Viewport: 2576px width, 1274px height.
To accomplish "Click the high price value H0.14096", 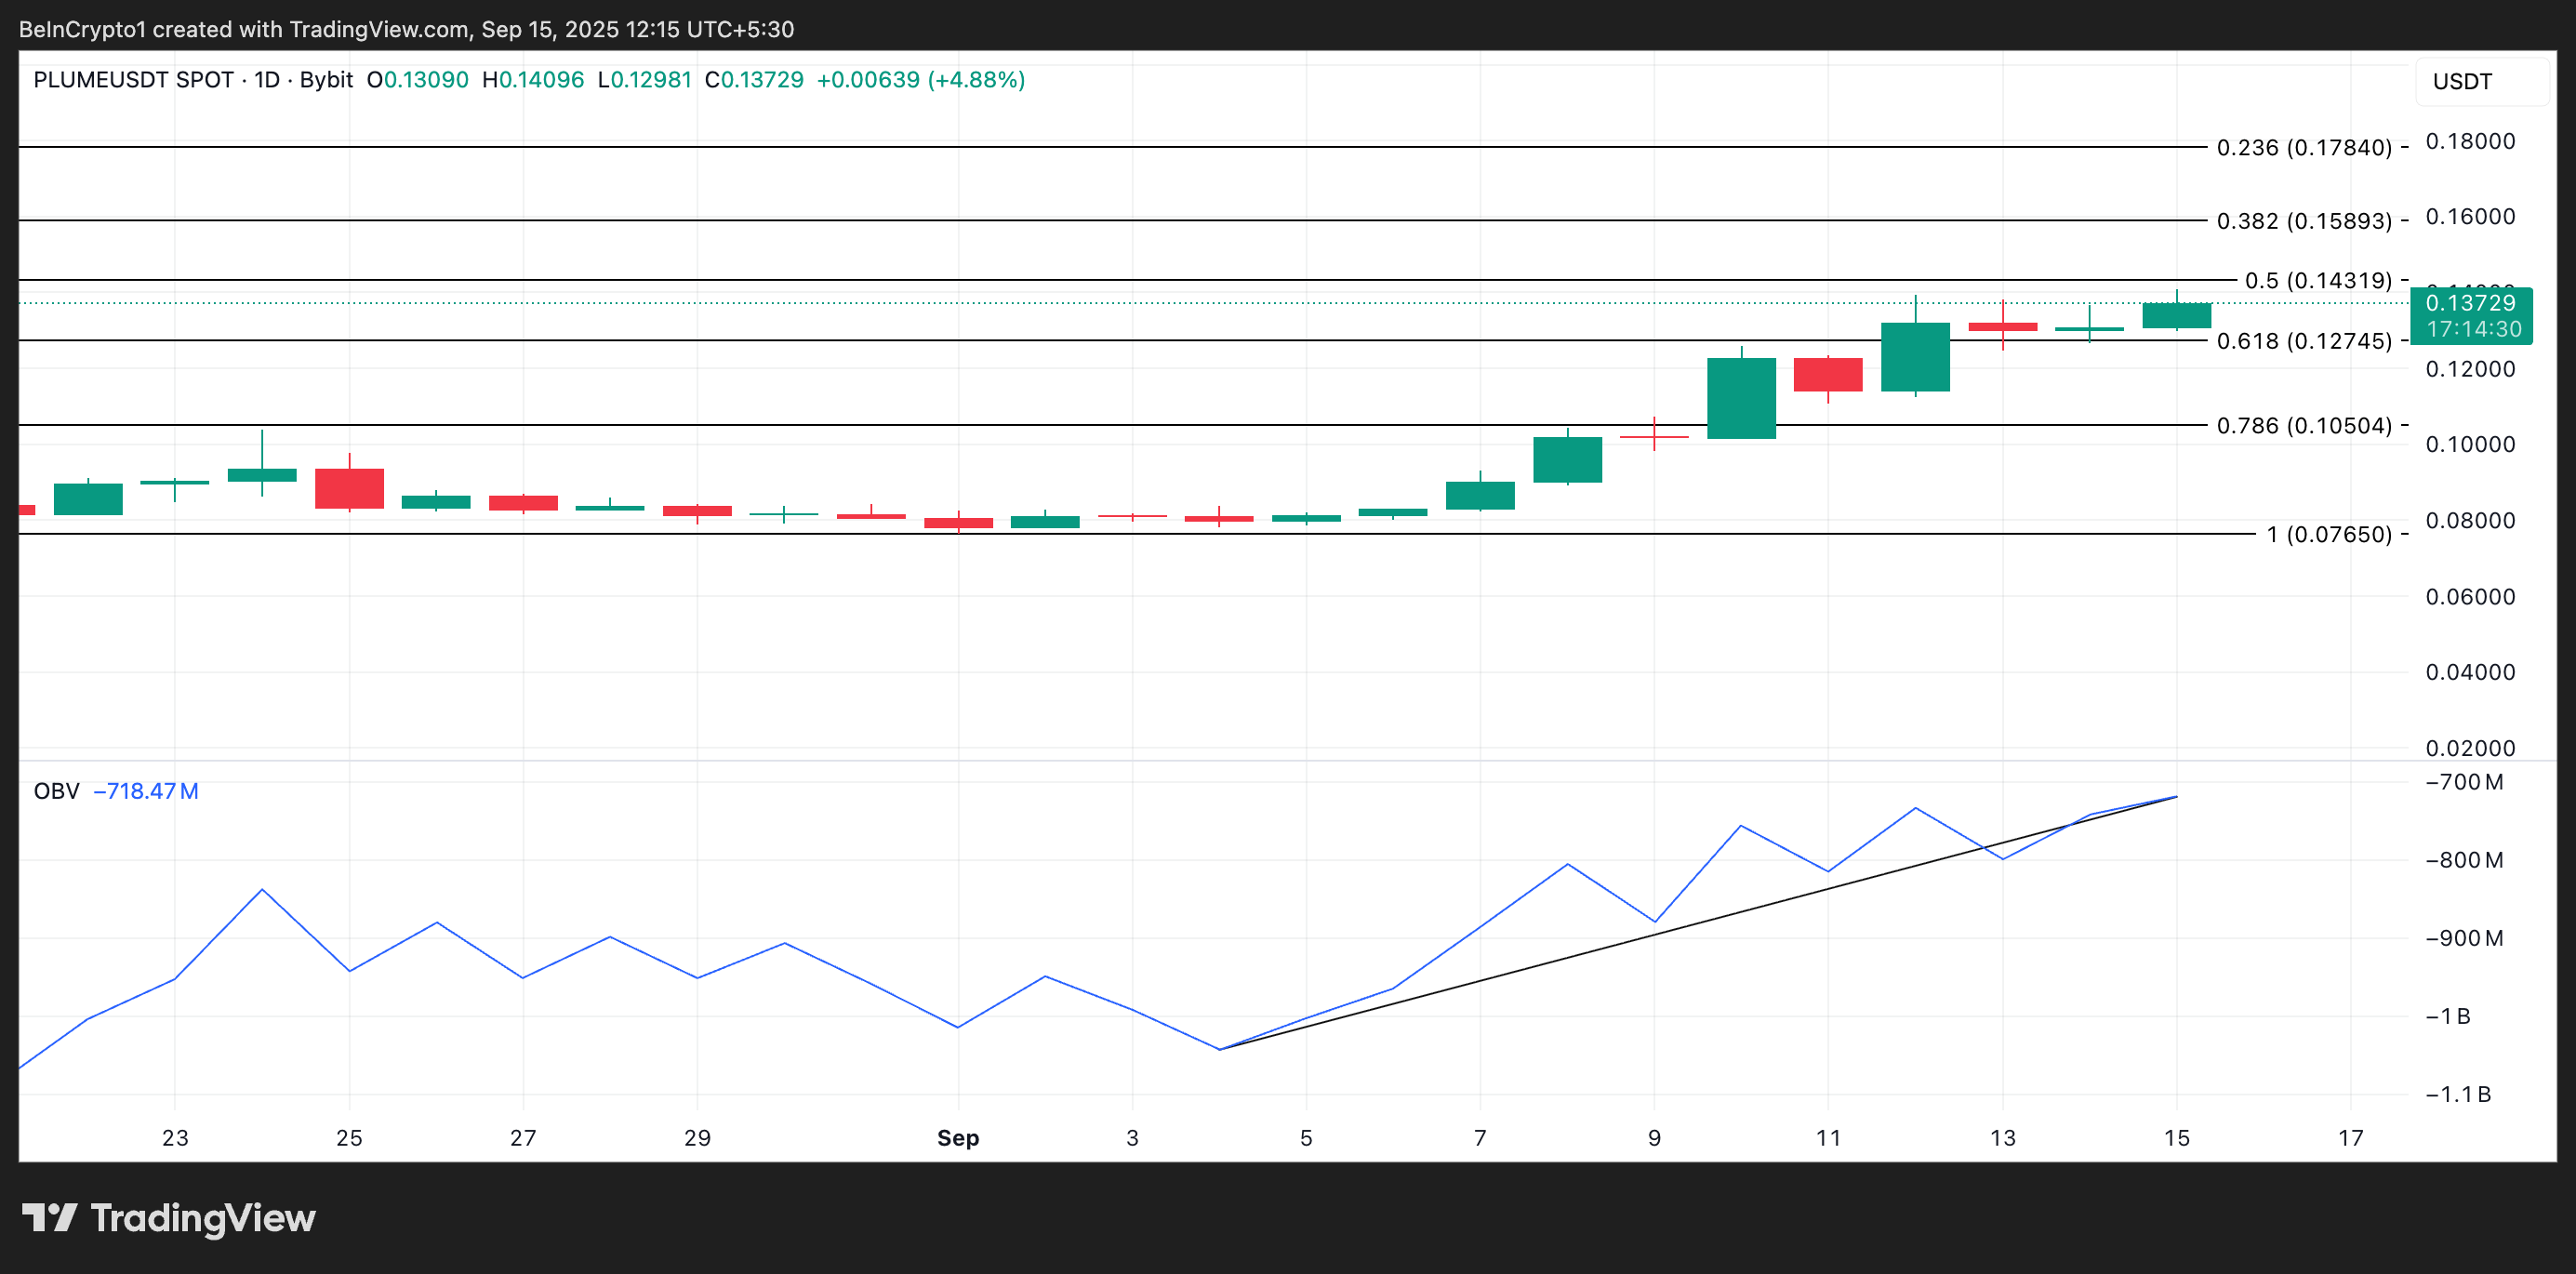I will point(536,80).
